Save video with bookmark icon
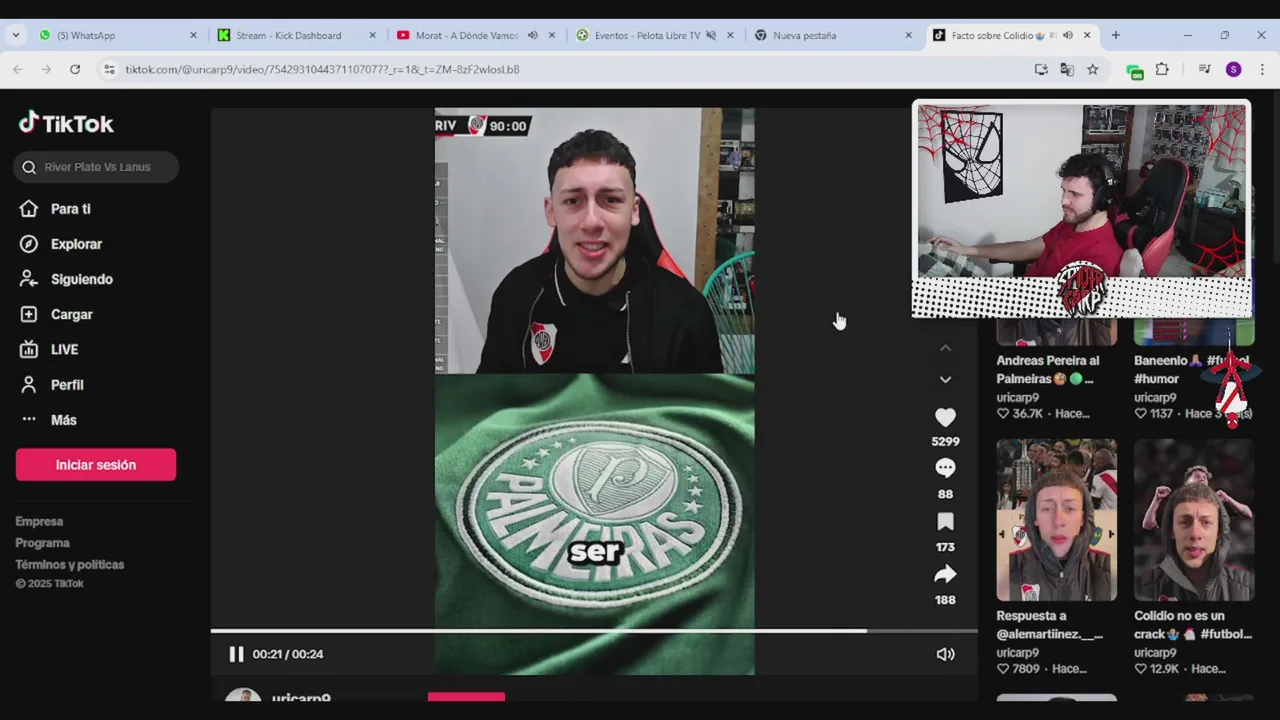 tap(945, 521)
